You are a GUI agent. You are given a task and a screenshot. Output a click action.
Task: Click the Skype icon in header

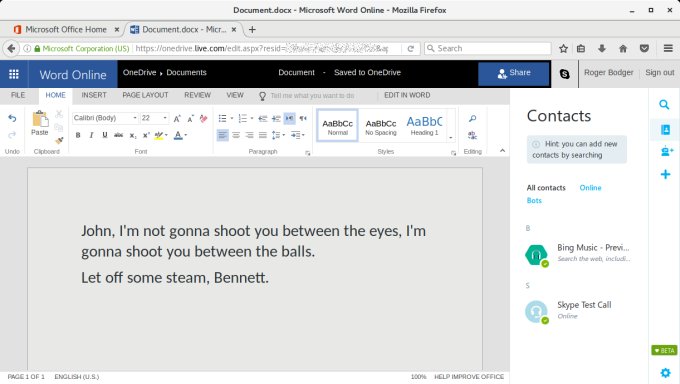pos(564,74)
